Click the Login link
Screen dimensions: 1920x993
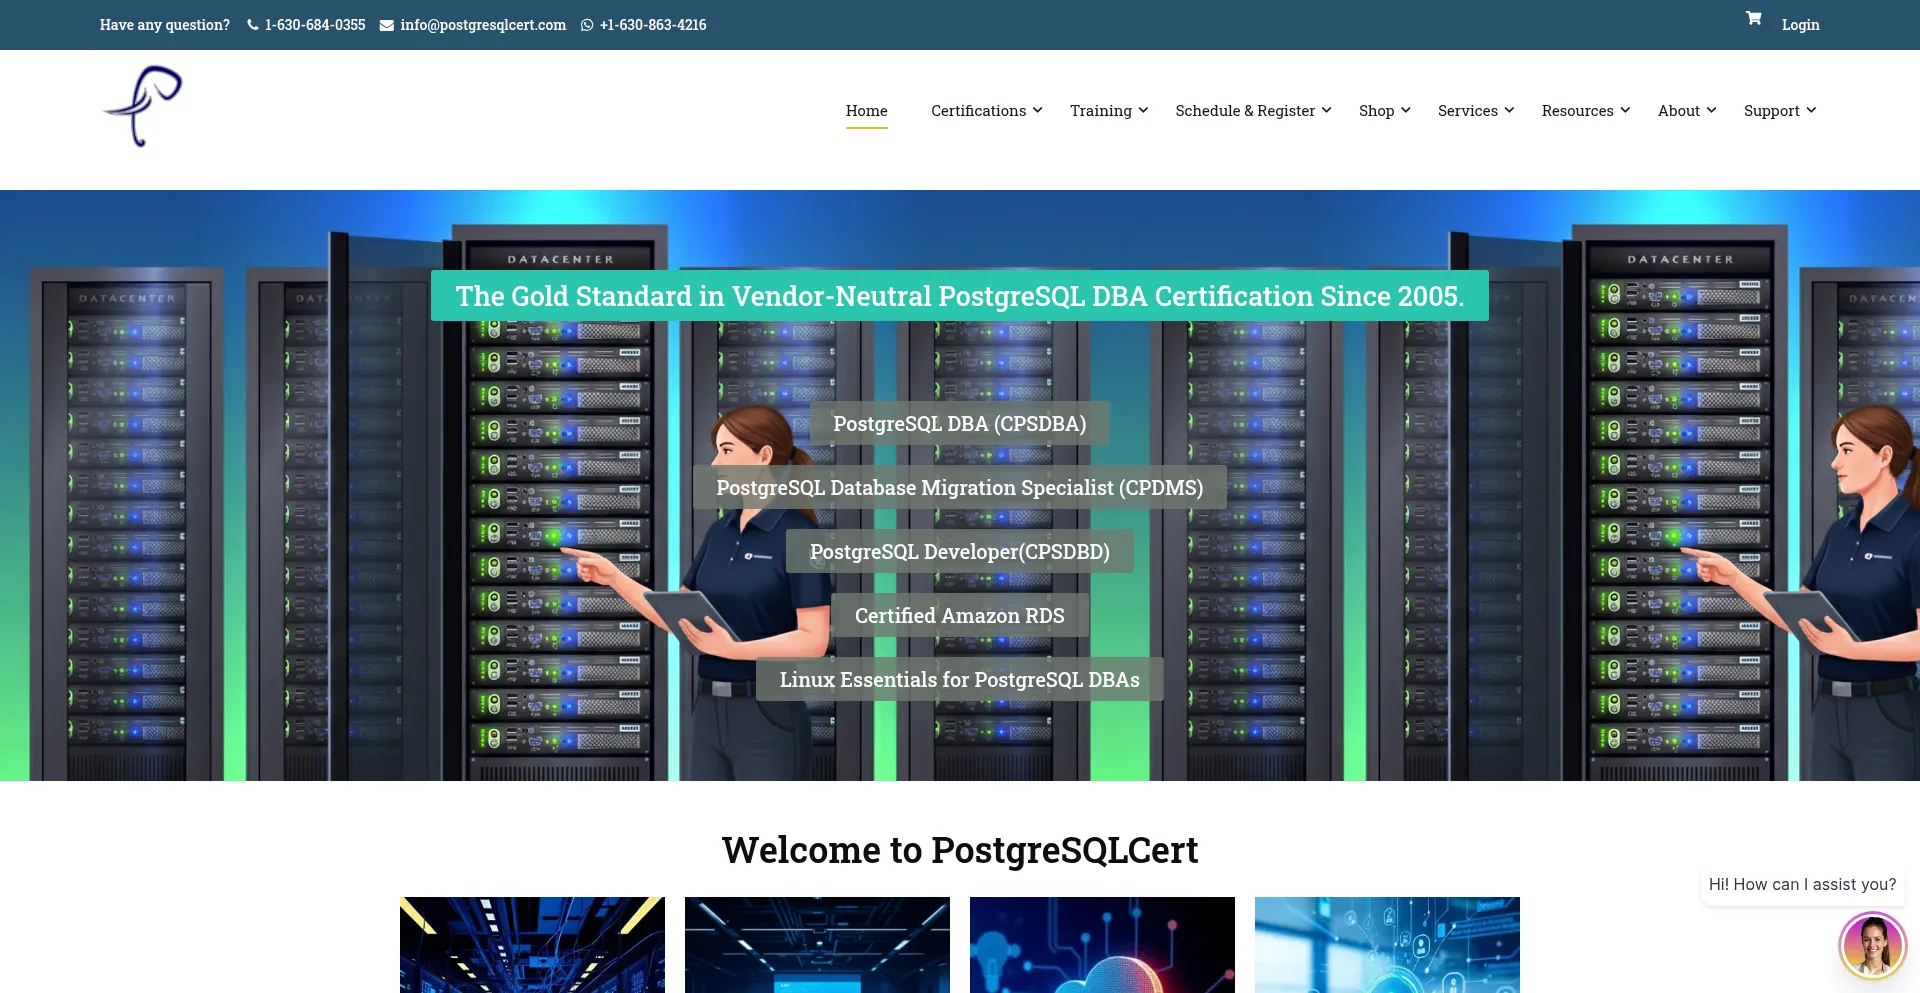coord(1800,25)
